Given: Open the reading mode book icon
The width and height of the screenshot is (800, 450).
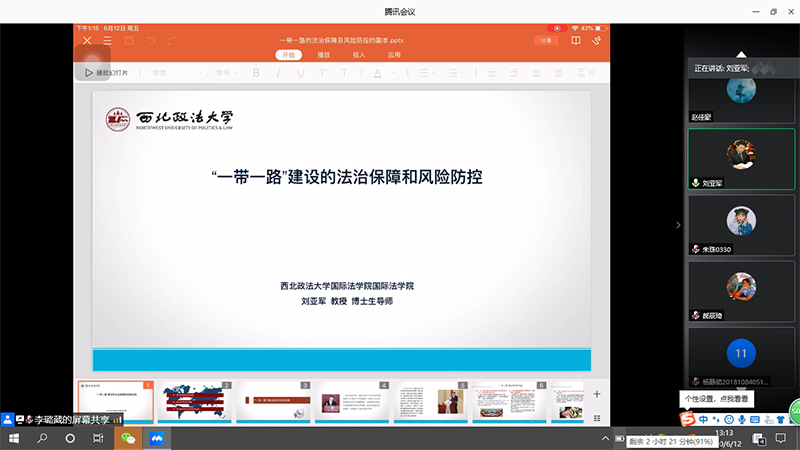Looking at the screenshot, I should 576,41.
